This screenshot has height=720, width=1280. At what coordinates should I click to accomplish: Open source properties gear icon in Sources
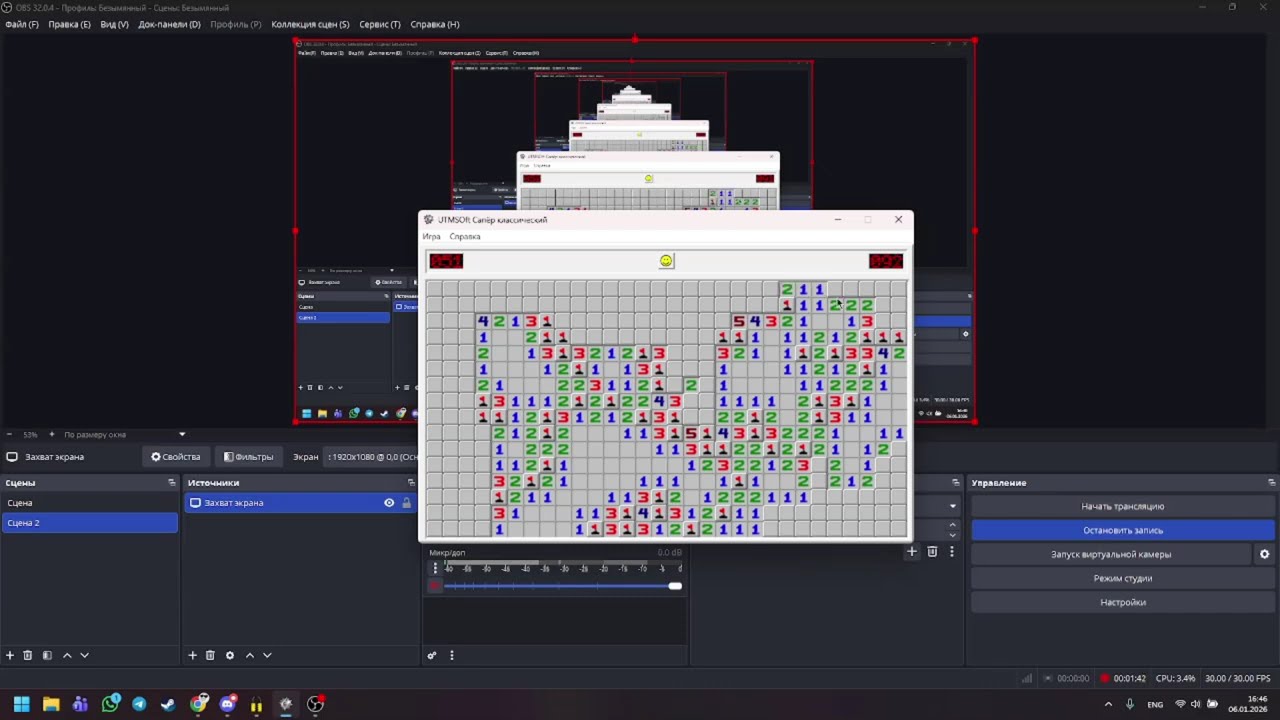[x=229, y=655]
